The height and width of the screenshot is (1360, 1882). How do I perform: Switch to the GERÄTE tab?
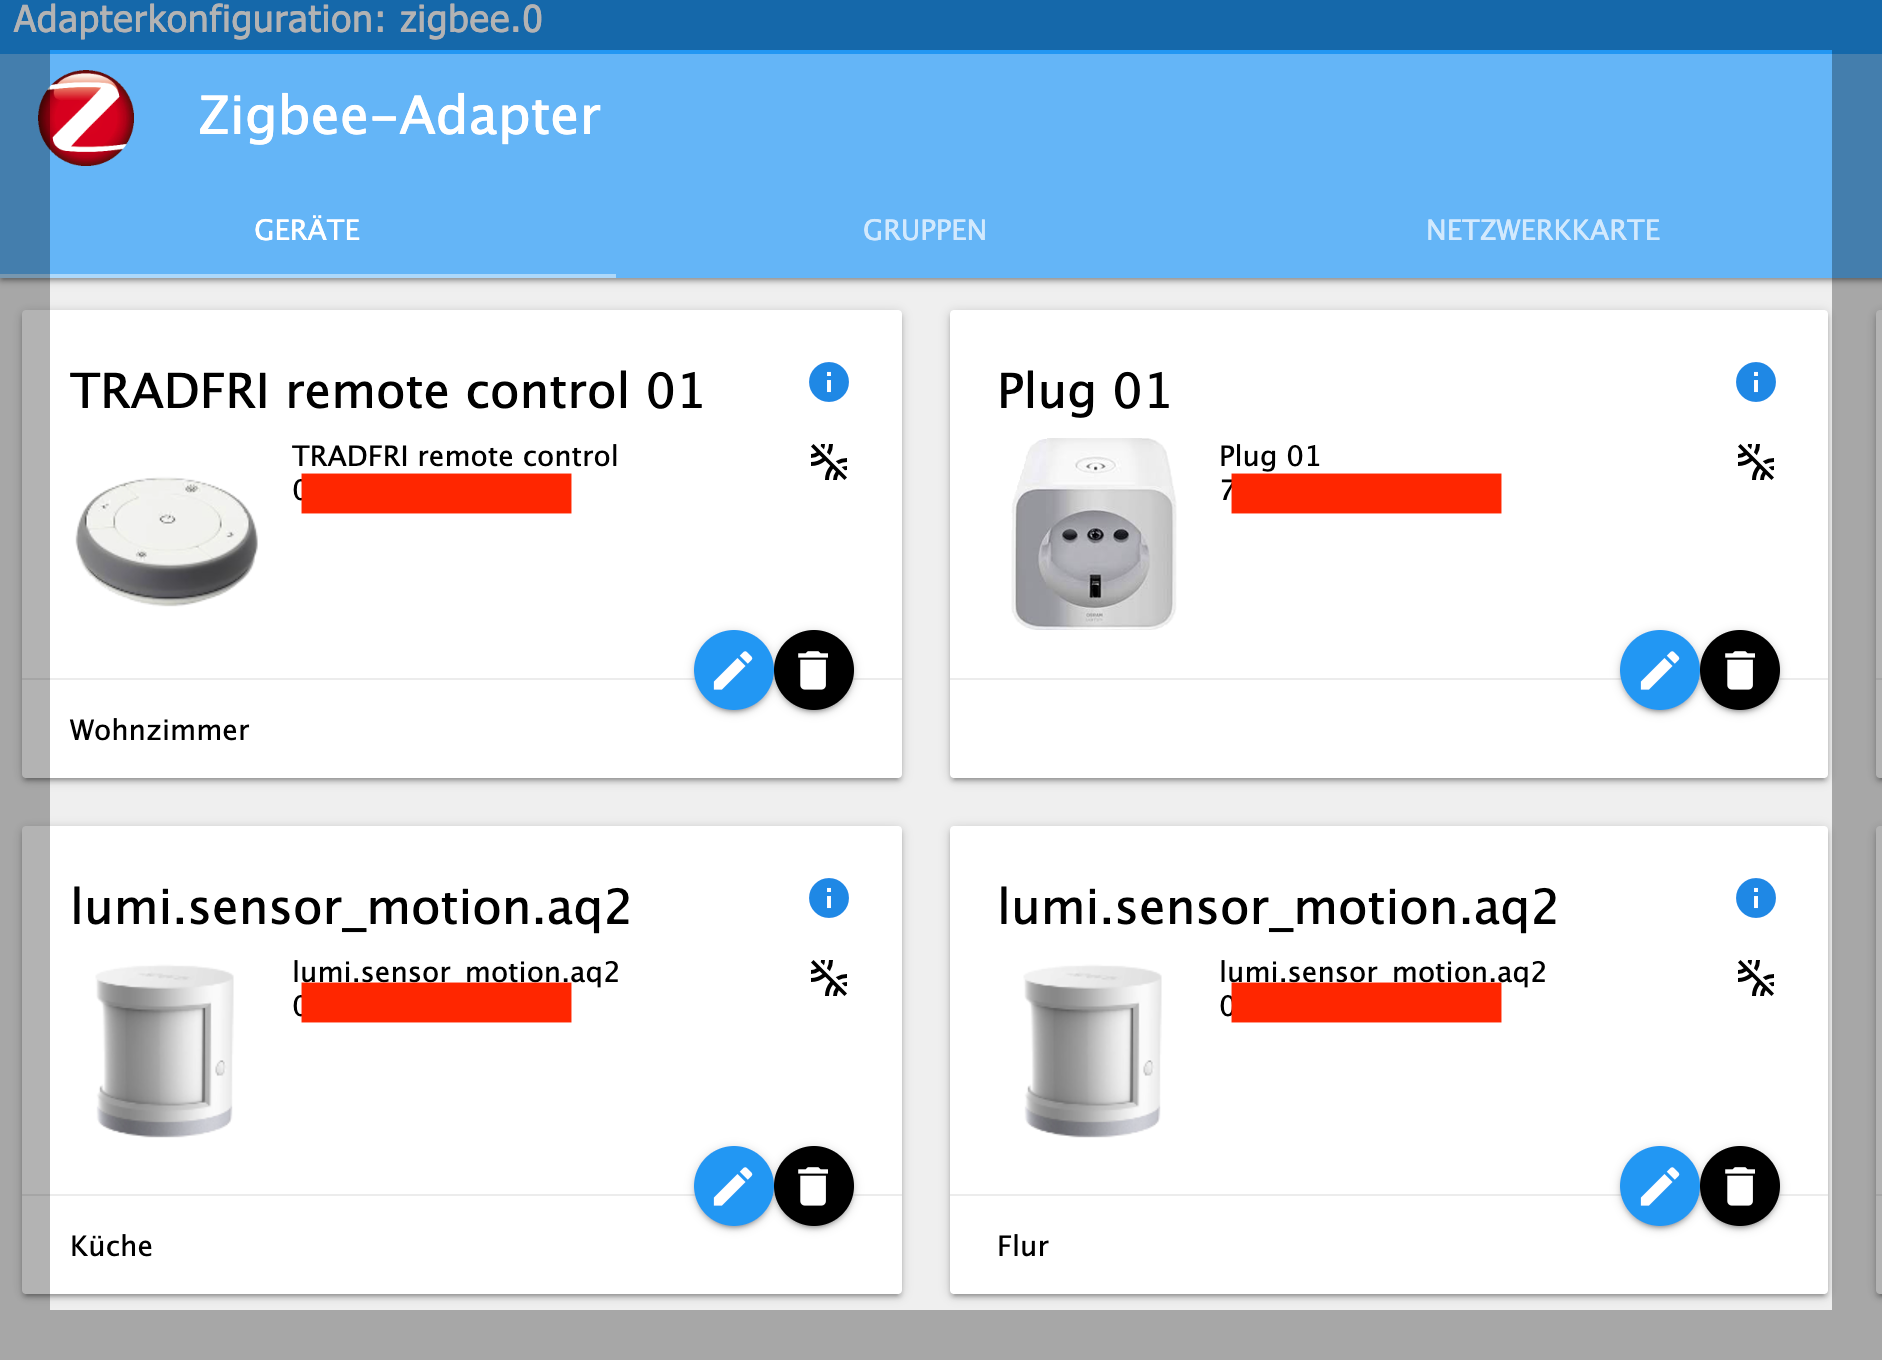(307, 230)
